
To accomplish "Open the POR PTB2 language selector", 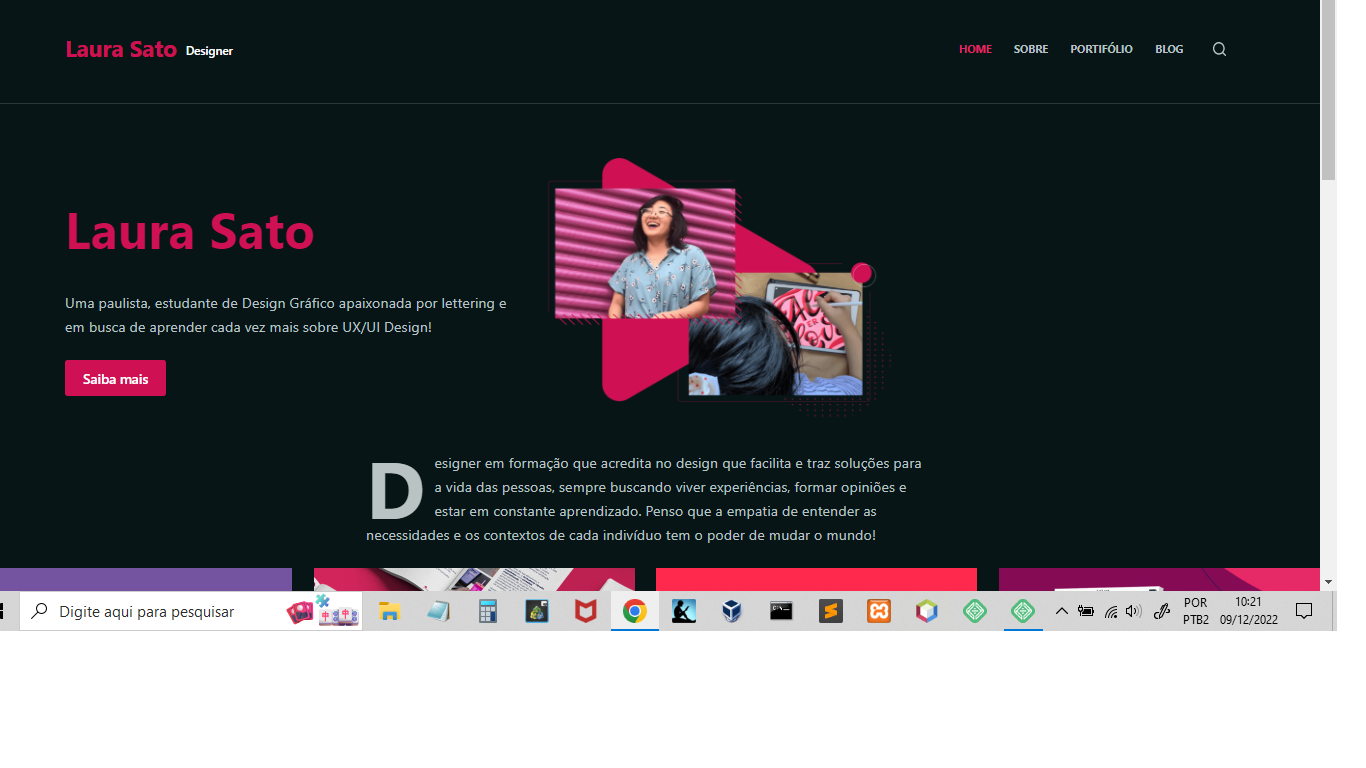I will tap(1195, 611).
